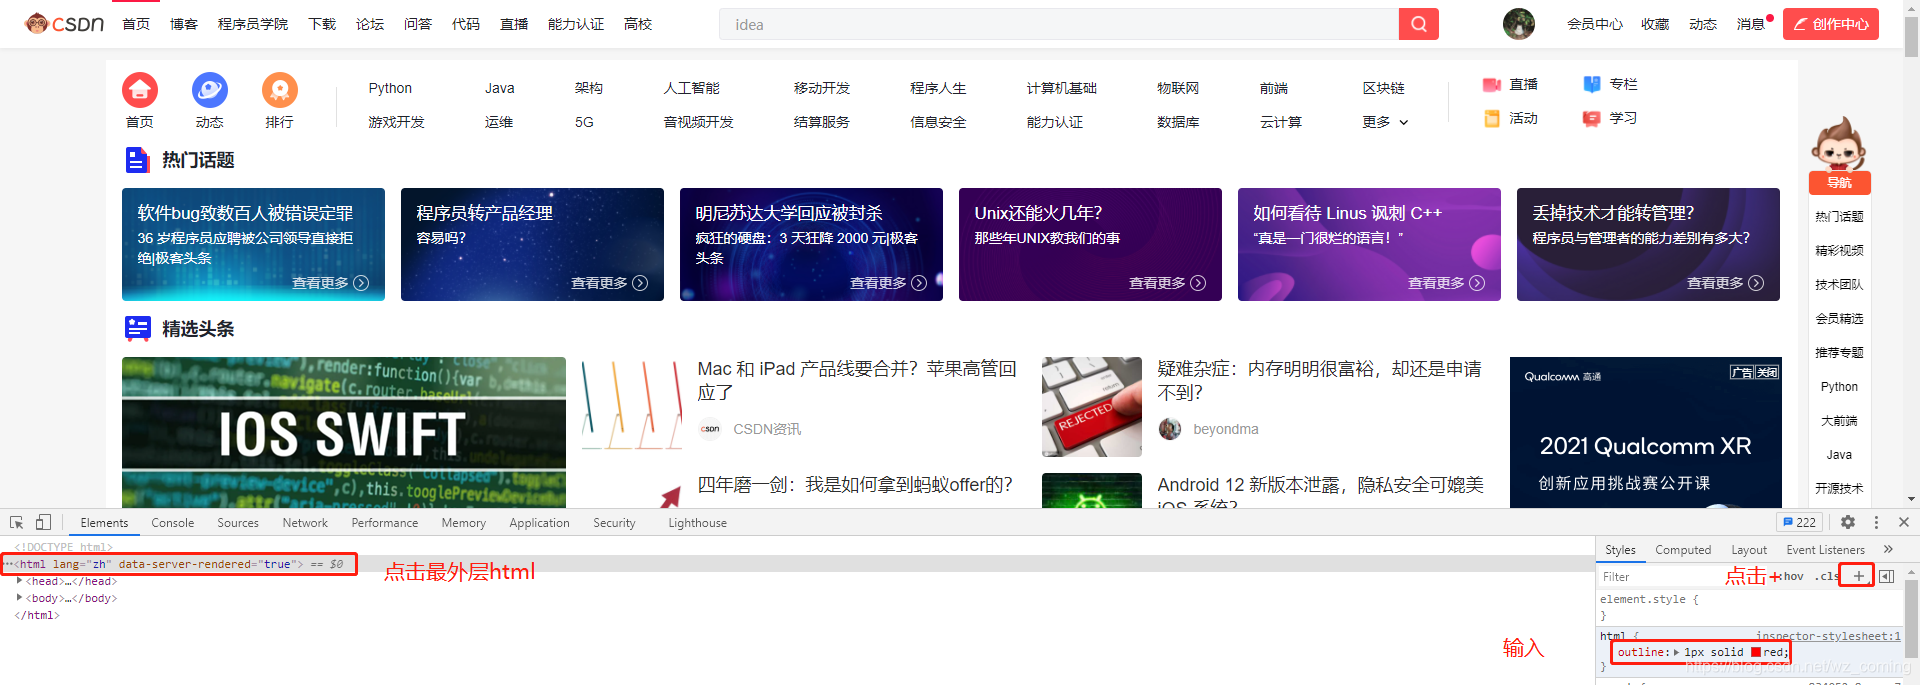Open DevTools settings gear
This screenshot has height=685, width=1920.
(x=1848, y=522)
